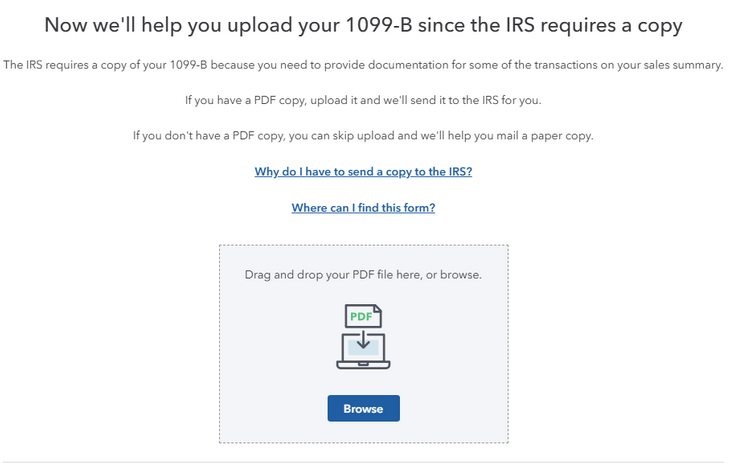This screenshot has width=747, height=472.
Task: Click the page heading about uploading 1099-B
Action: point(363,26)
